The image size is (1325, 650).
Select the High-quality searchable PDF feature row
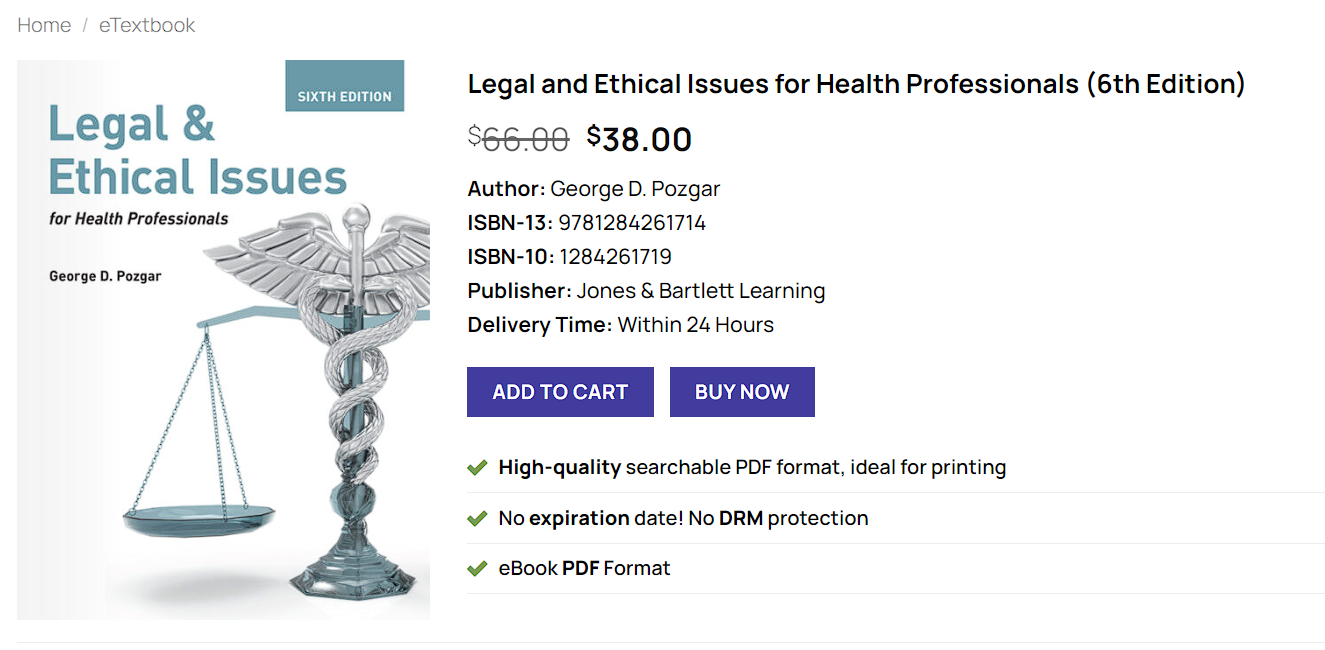(752, 467)
